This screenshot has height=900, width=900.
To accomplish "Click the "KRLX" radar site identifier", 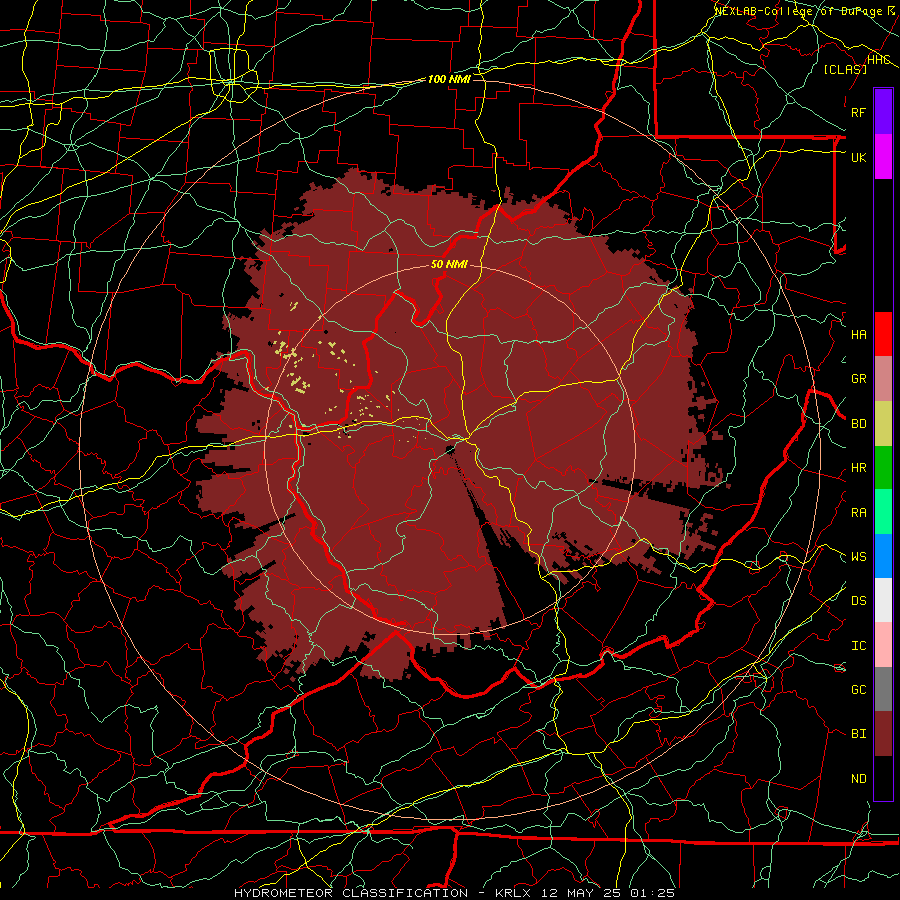I will 514,893.
